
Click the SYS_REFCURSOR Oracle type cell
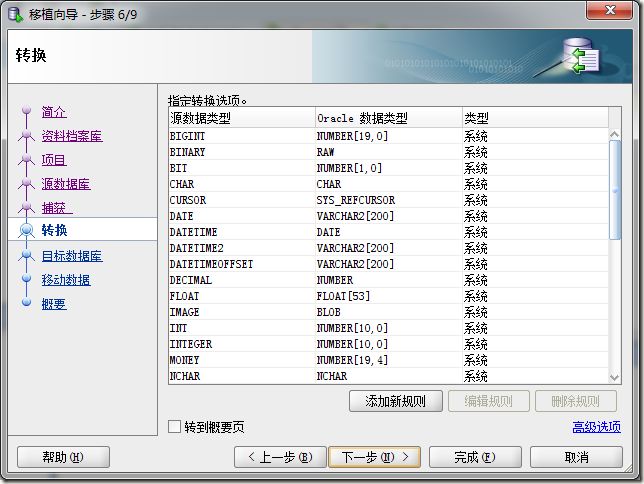[x=389, y=200]
